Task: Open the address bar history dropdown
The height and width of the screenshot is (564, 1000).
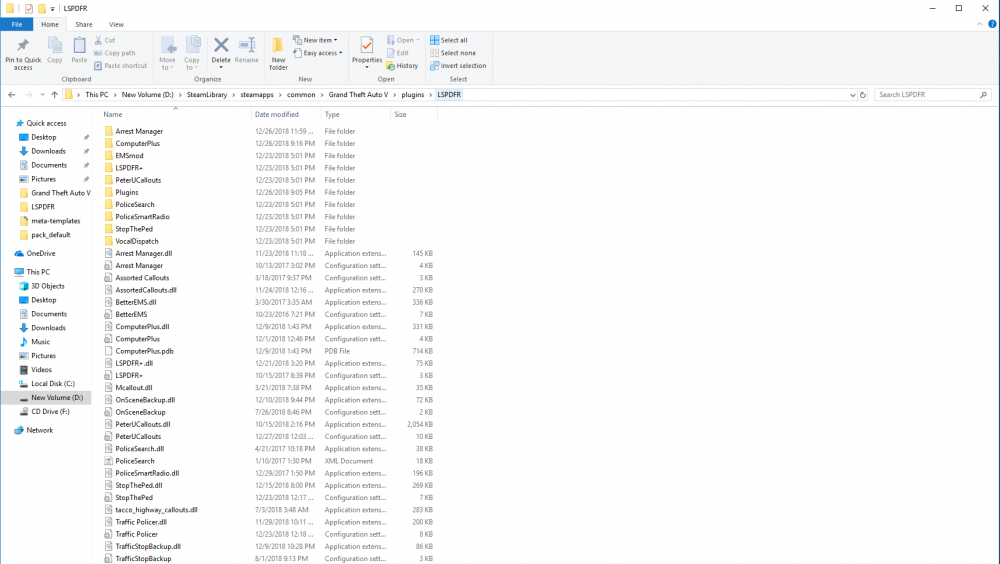Action: (x=850, y=95)
